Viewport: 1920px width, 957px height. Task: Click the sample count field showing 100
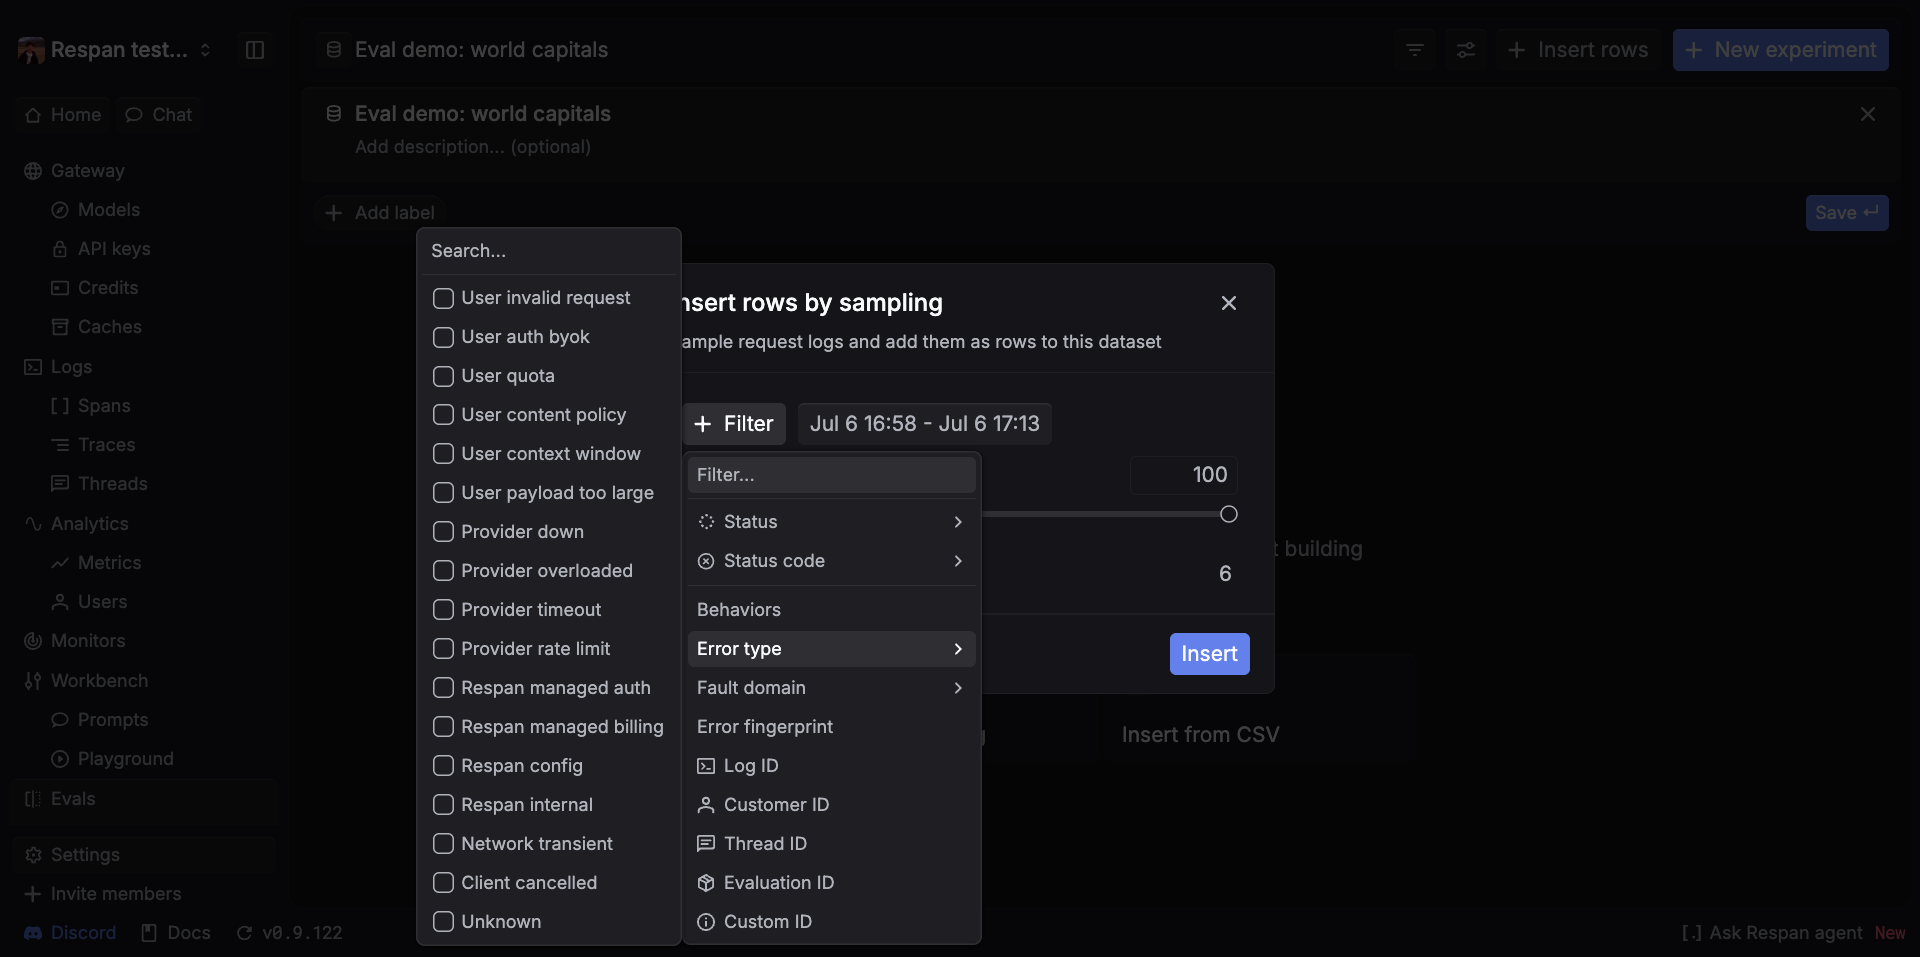click(x=1184, y=475)
